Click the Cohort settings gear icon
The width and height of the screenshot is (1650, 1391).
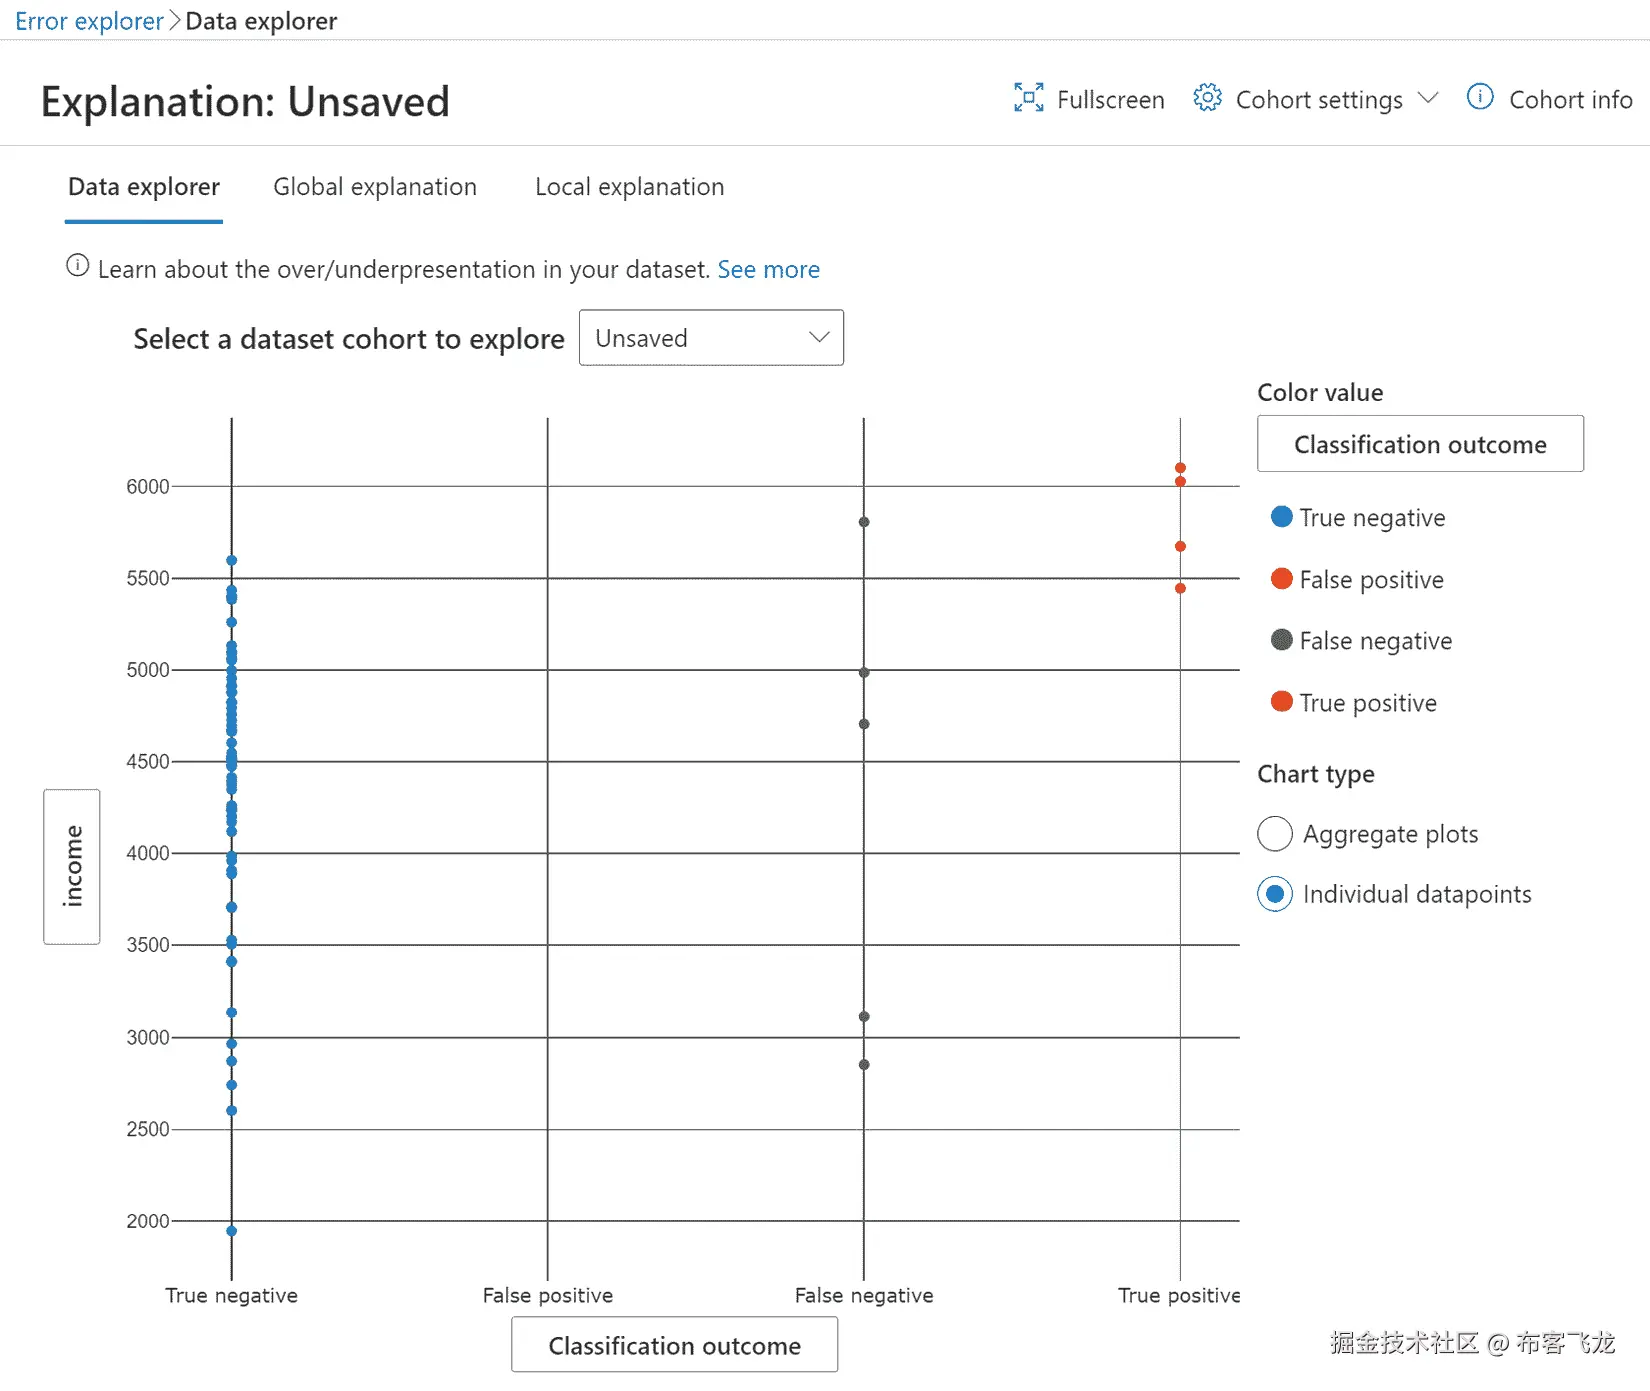[x=1207, y=98]
